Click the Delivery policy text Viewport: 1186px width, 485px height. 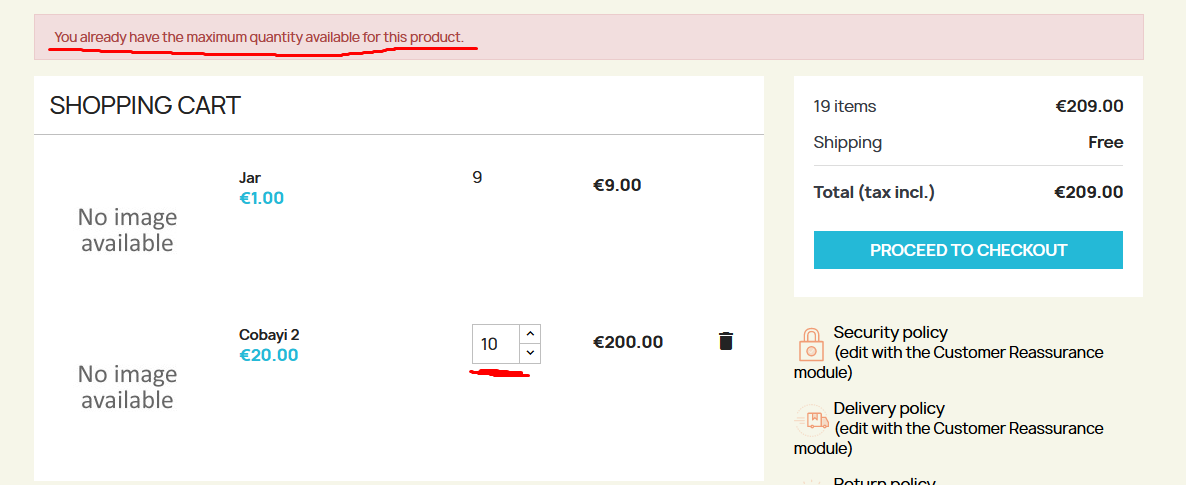tap(889, 409)
